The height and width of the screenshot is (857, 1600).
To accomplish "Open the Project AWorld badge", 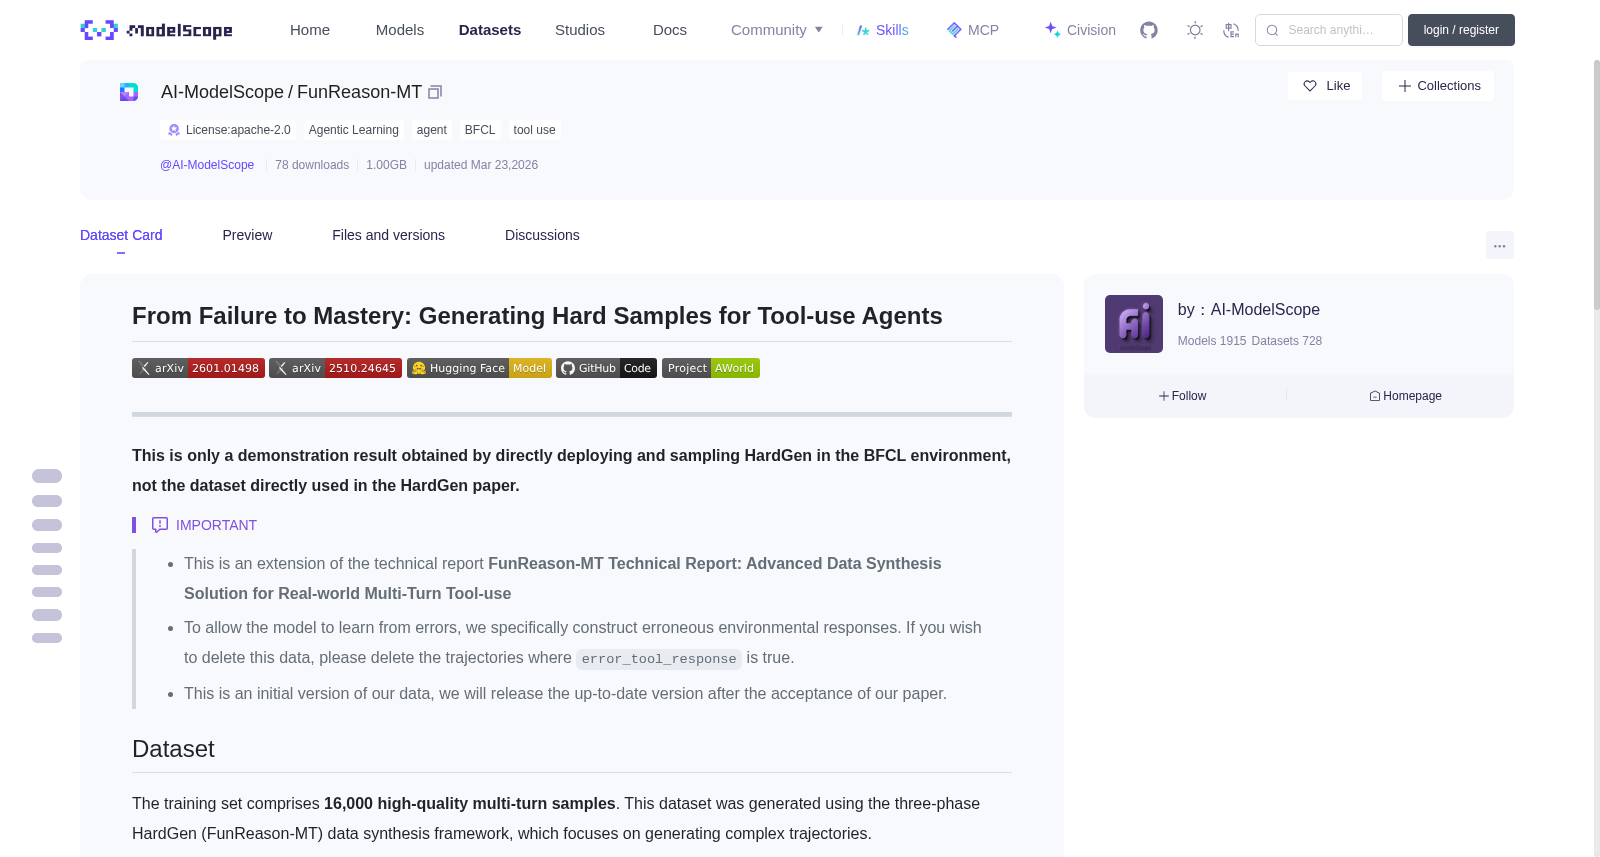I will [x=711, y=368].
